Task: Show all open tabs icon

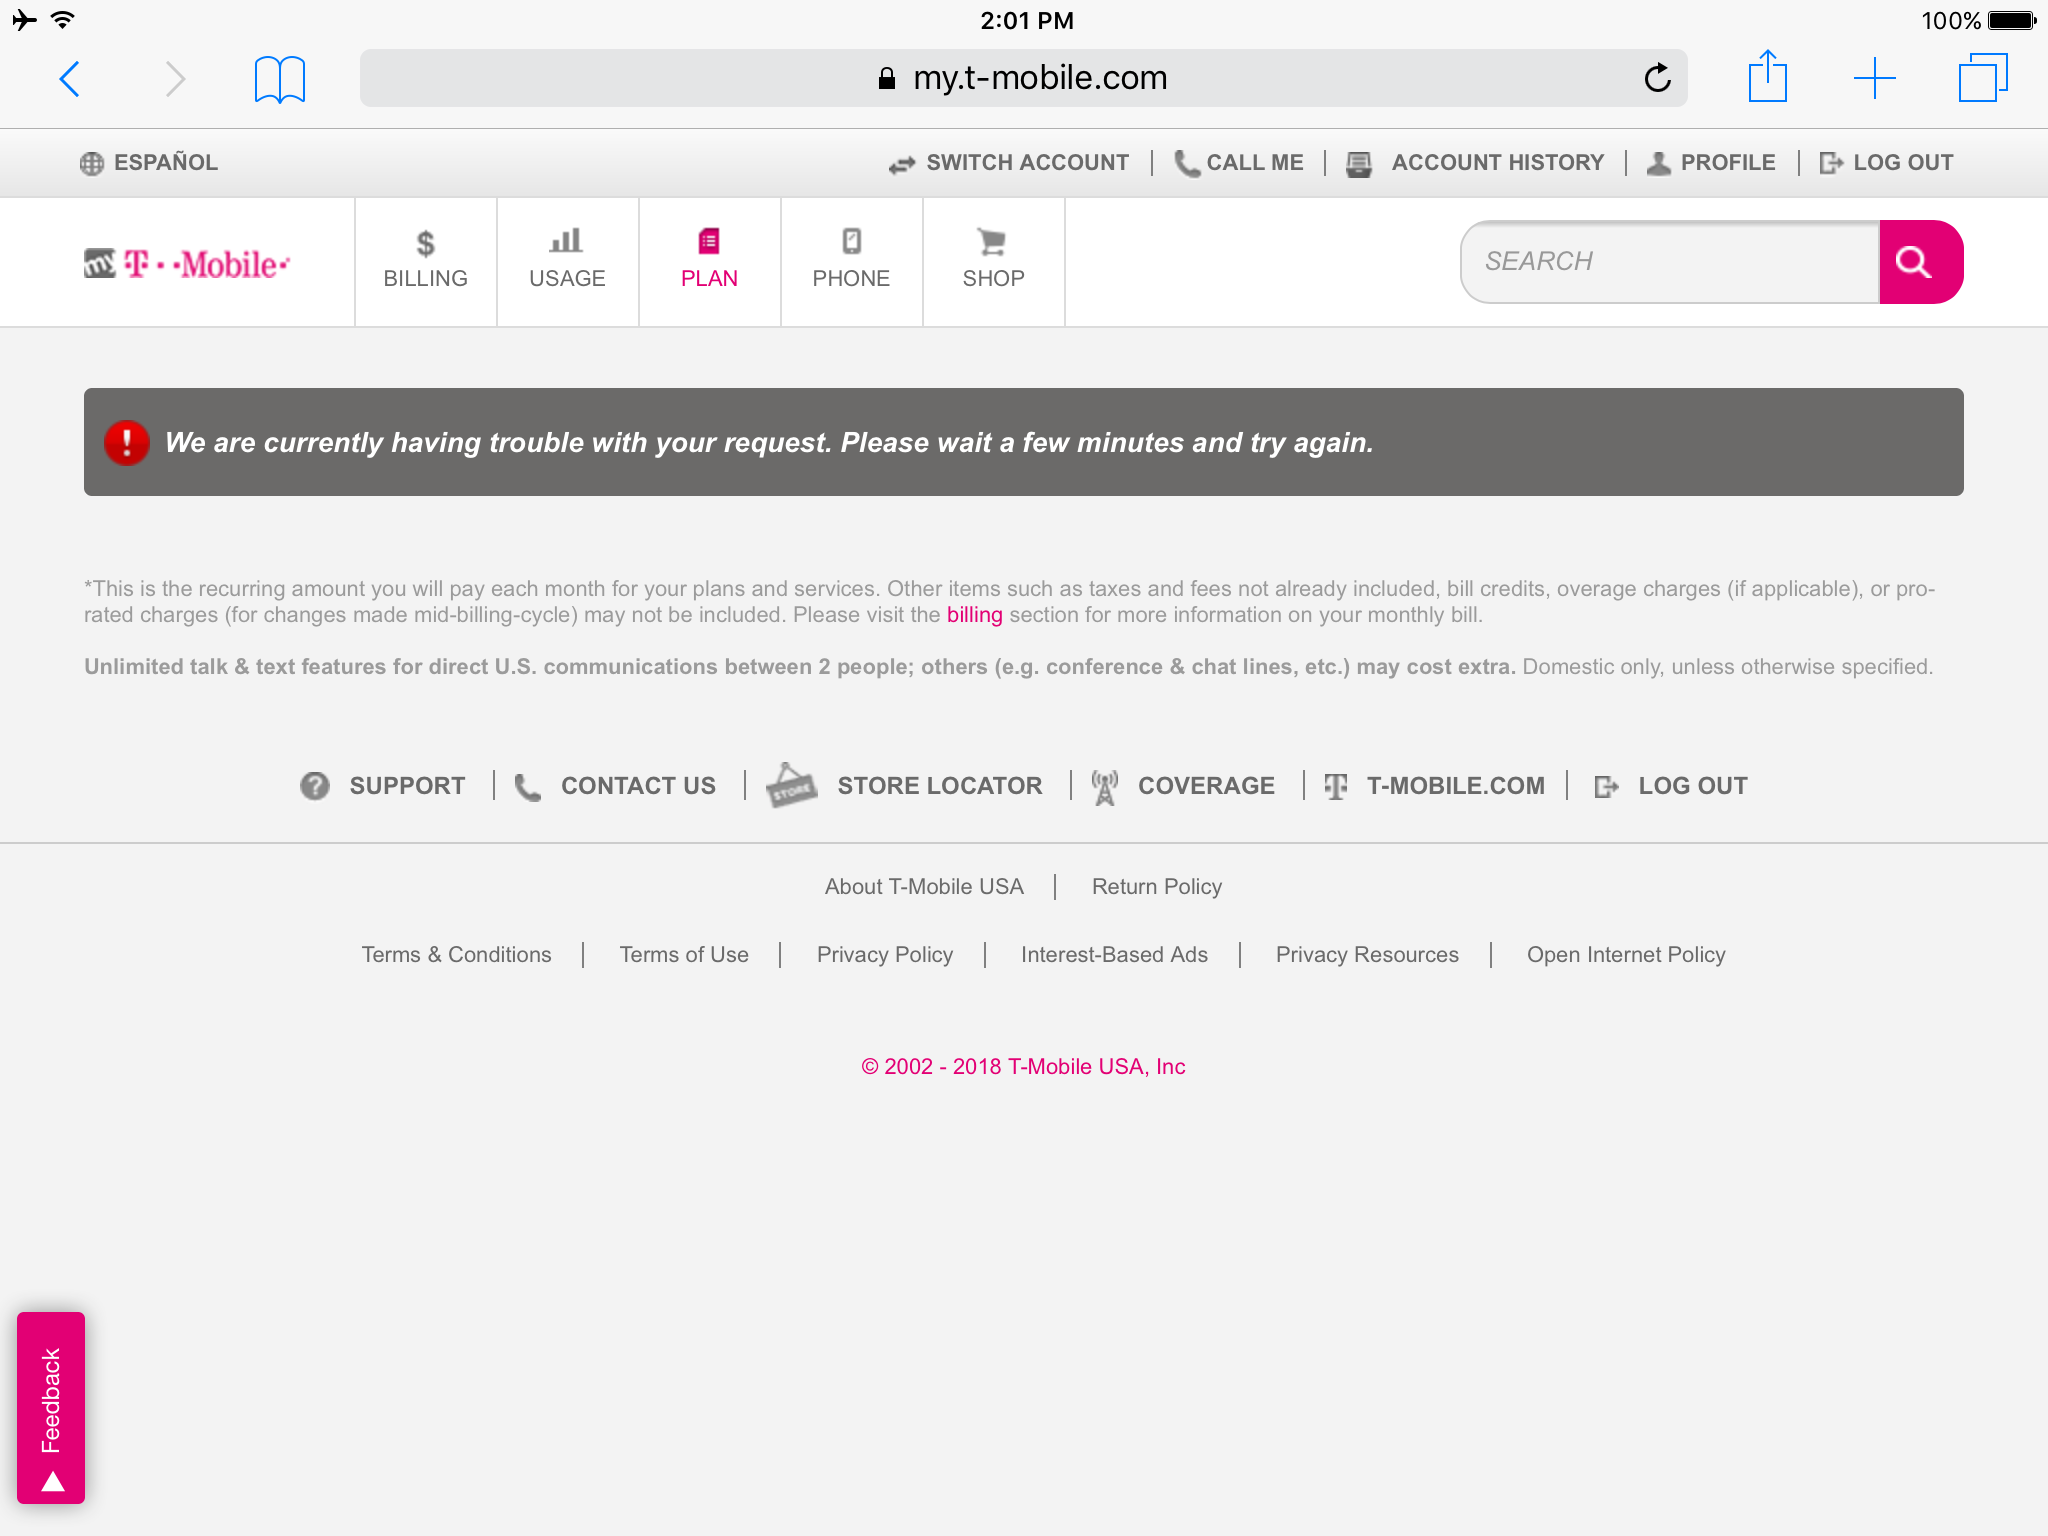Action: [x=1982, y=78]
